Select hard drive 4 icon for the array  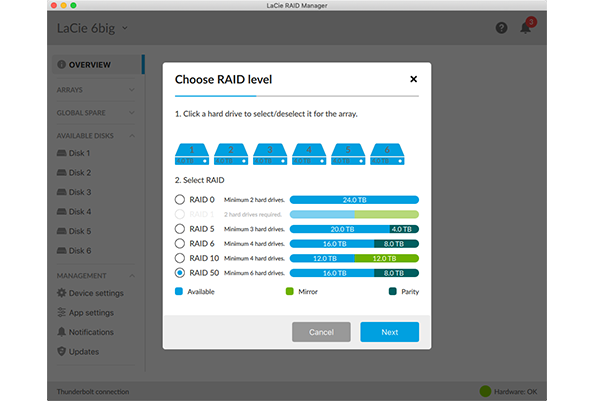(x=309, y=154)
